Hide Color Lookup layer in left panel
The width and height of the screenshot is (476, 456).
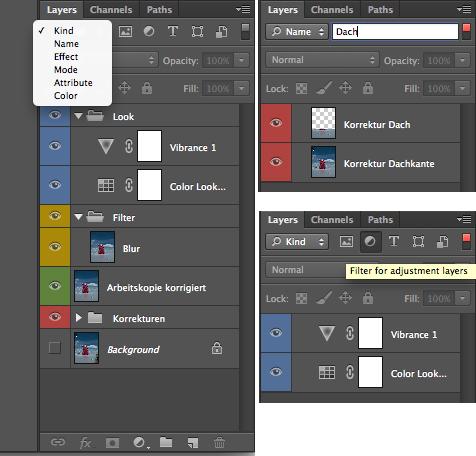click(x=55, y=185)
